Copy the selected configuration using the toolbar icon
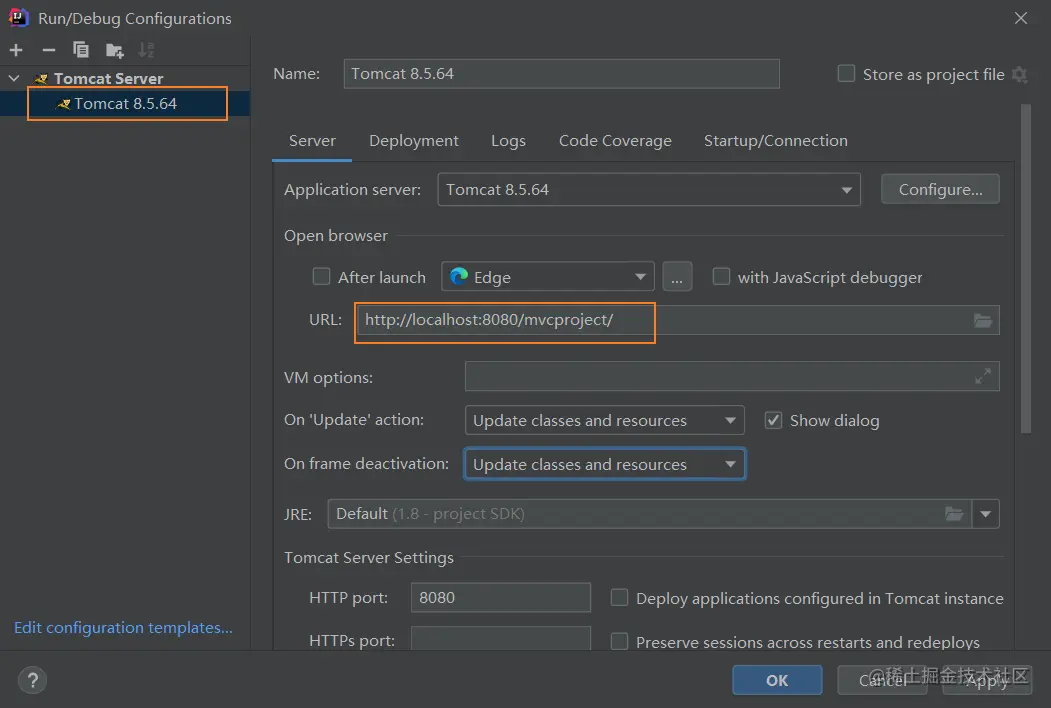This screenshot has height=708, width=1051. (80, 50)
